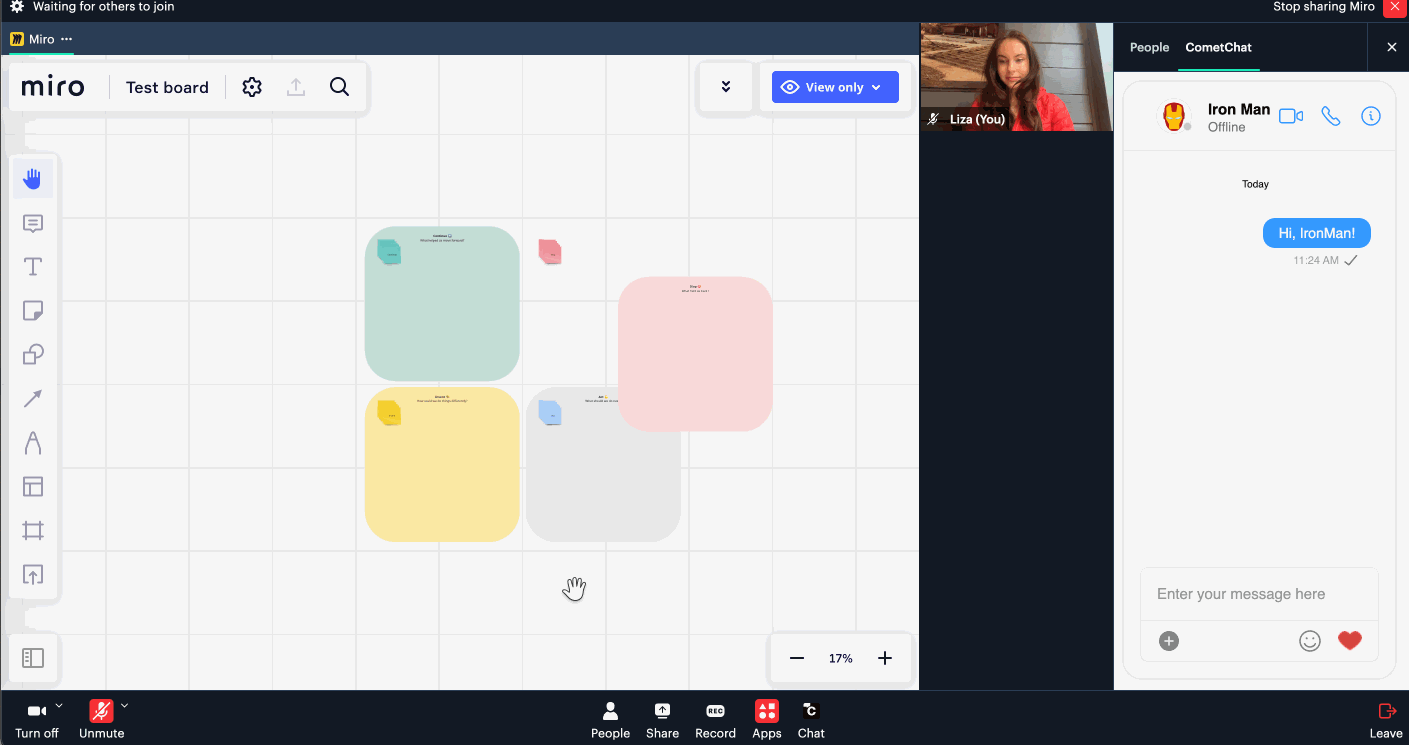Image resolution: width=1409 pixels, height=745 pixels.
Task: Open People in the bottom bar
Action: point(610,720)
